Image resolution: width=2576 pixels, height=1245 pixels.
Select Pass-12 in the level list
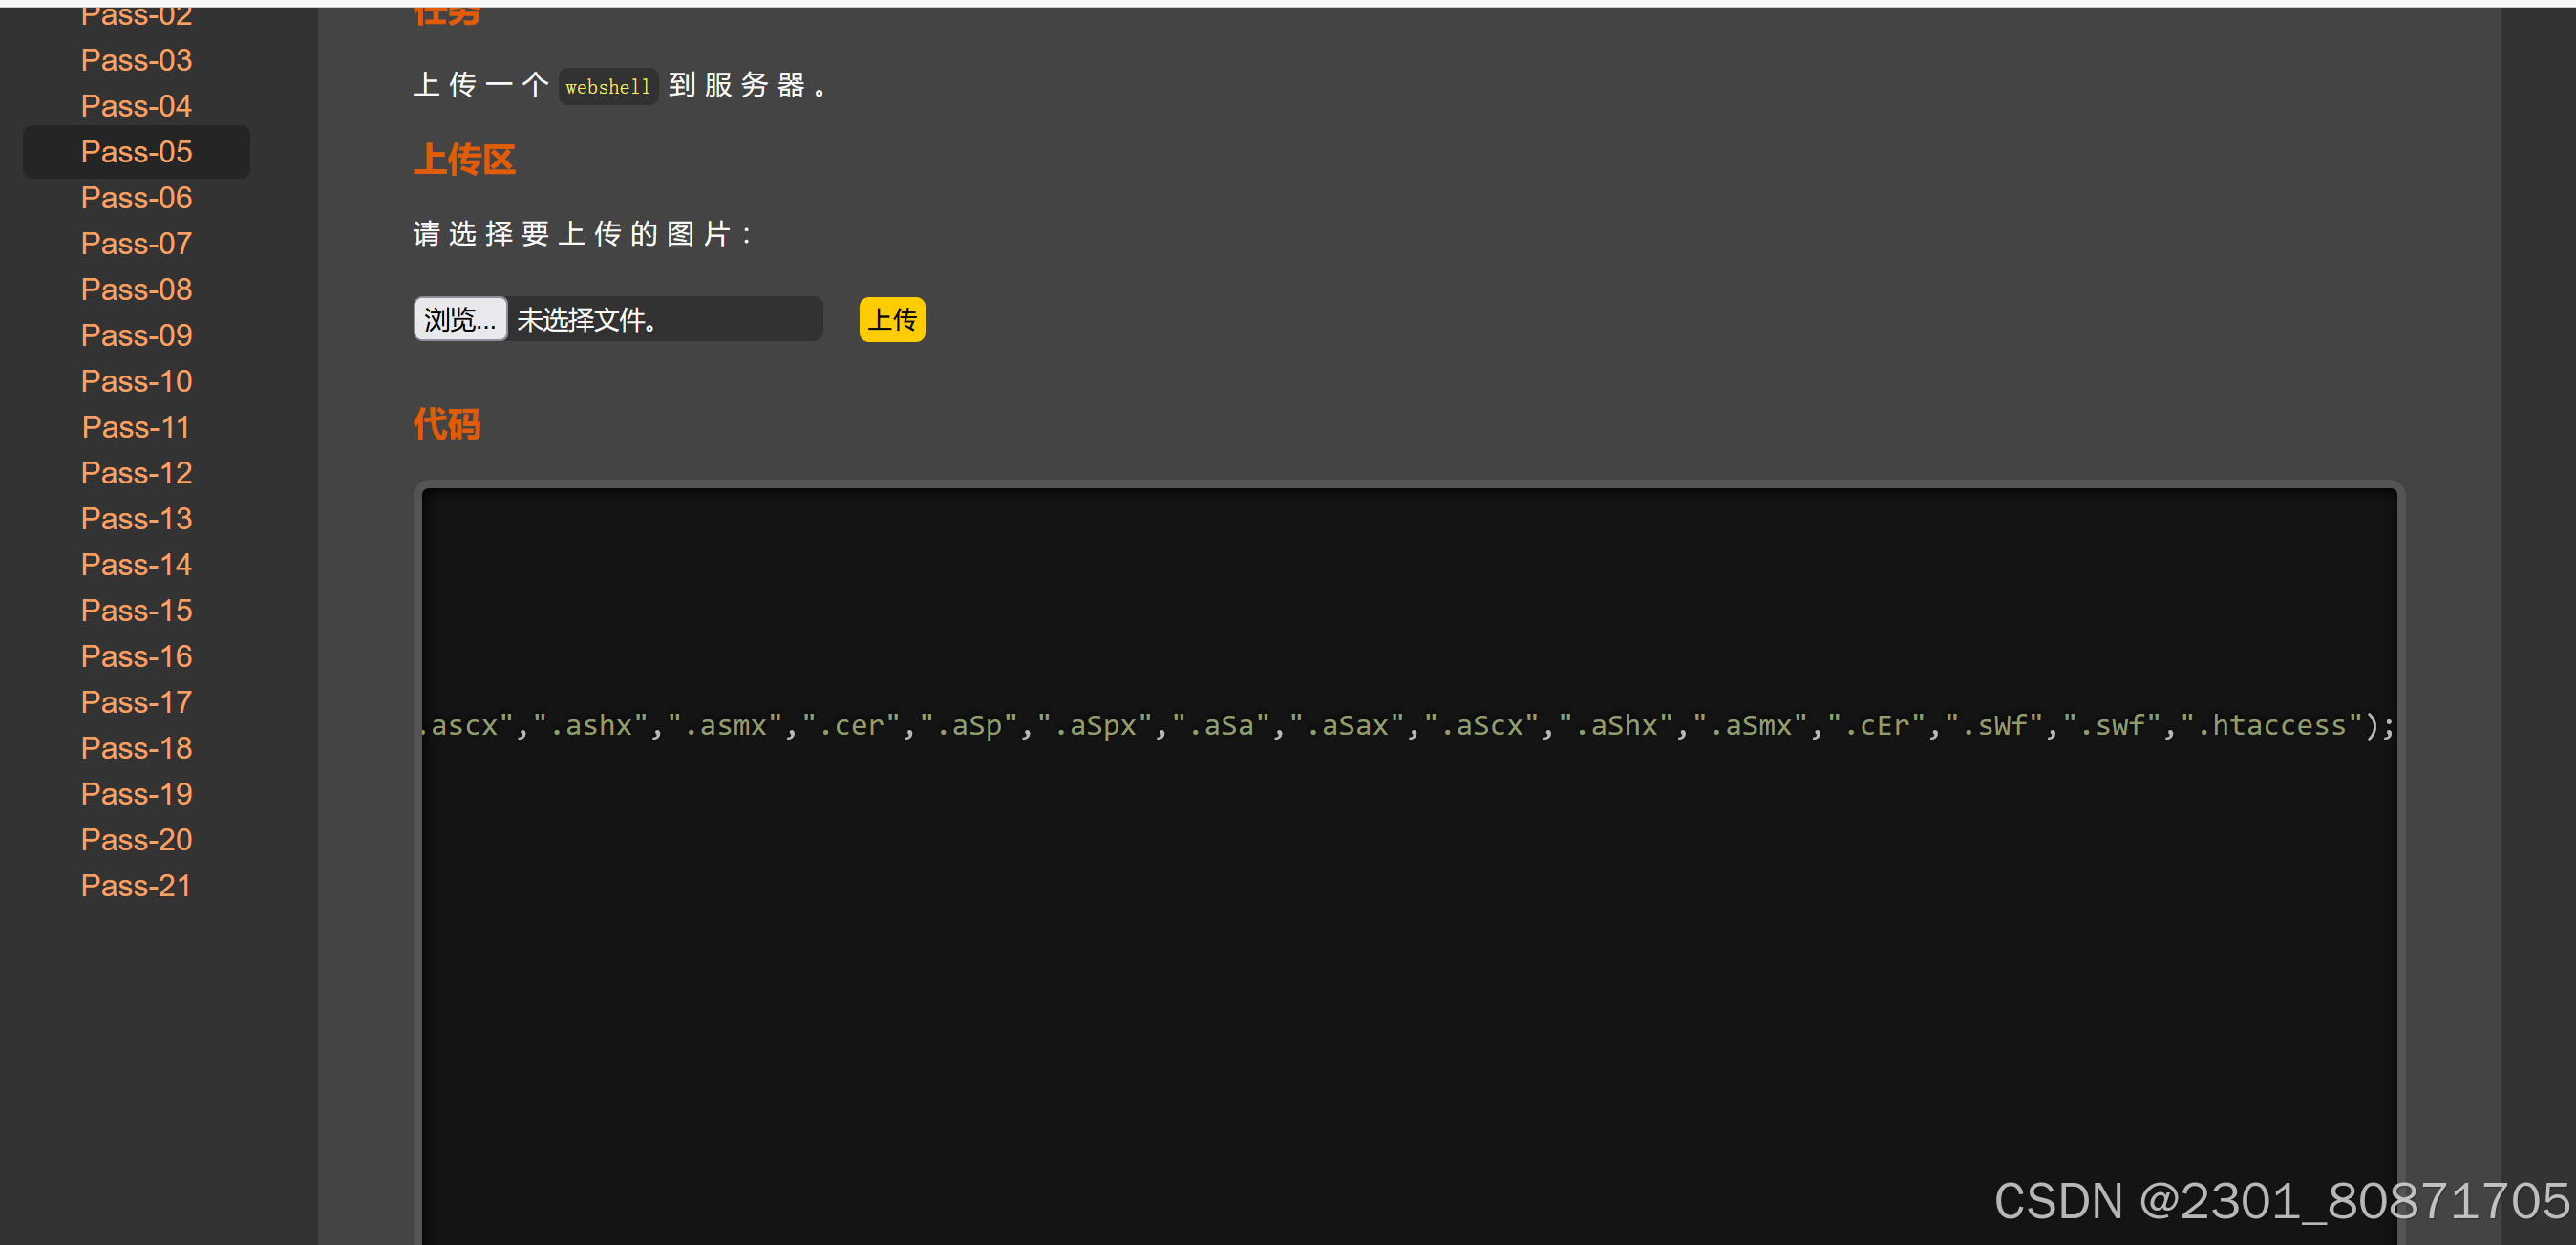(x=136, y=473)
